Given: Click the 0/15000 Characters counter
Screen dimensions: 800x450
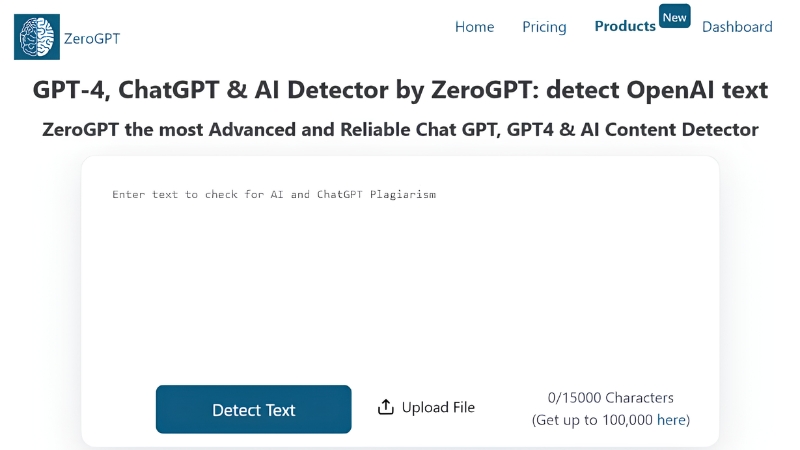Looking at the screenshot, I should click(611, 397).
